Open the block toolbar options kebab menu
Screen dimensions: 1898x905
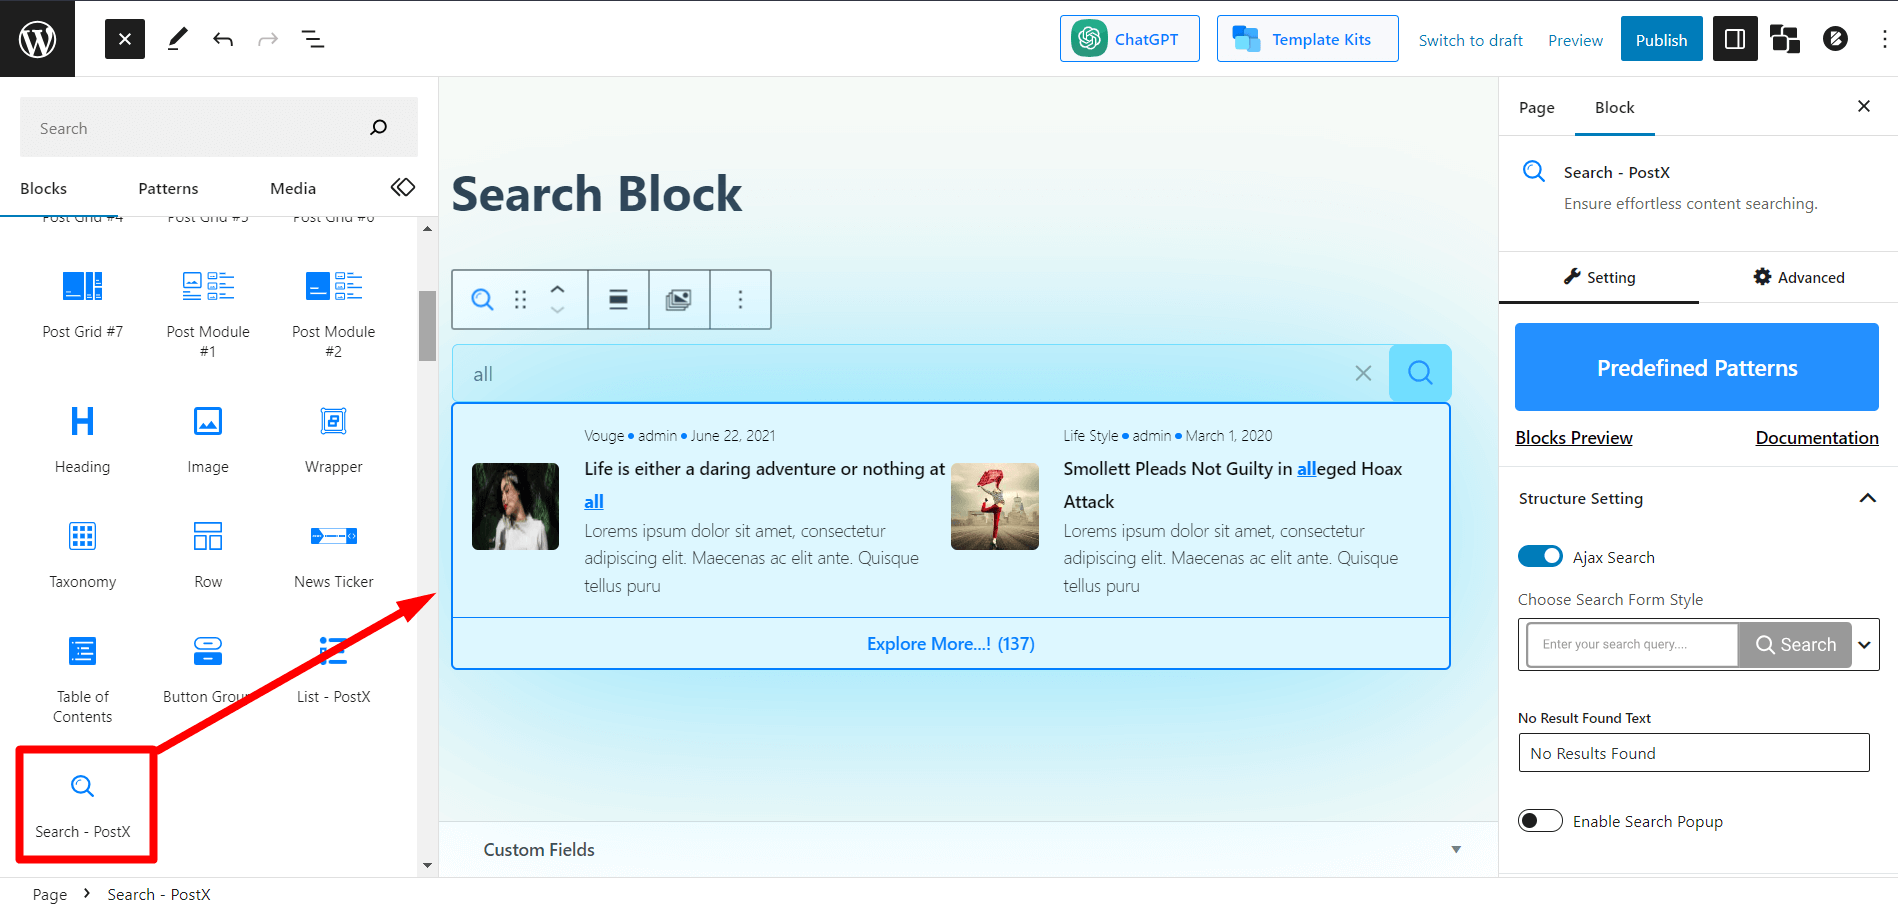click(x=740, y=299)
